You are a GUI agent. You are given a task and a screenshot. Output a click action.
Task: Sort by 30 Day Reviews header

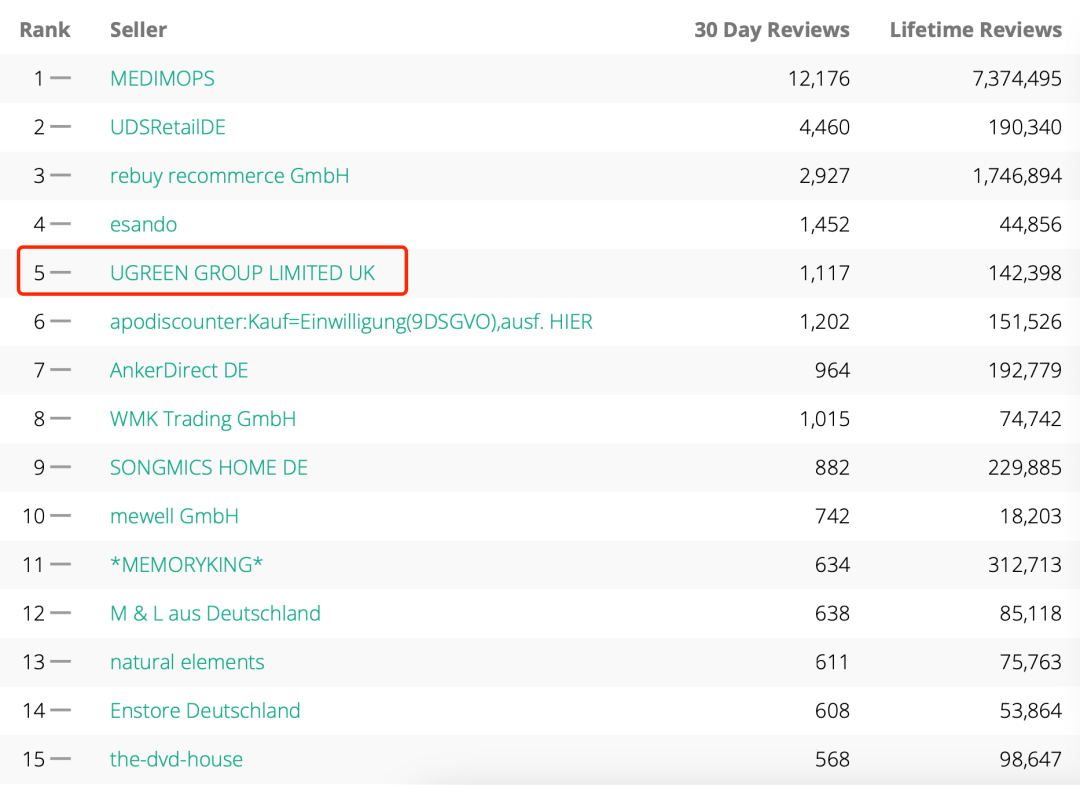771,30
